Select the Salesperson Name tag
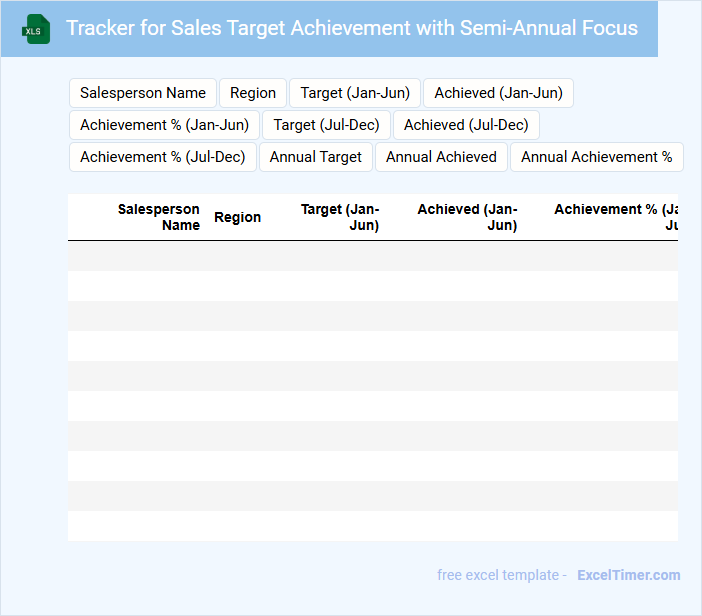 click(x=143, y=93)
